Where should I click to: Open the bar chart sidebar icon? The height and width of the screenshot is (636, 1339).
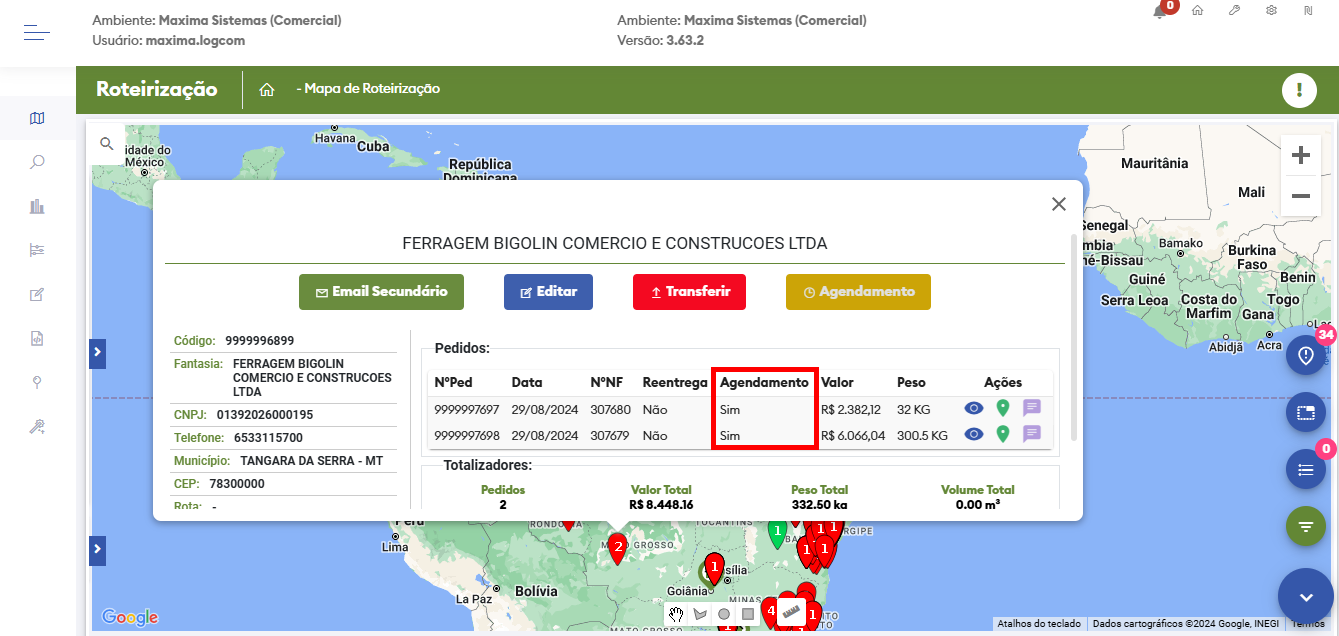pos(37,206)
